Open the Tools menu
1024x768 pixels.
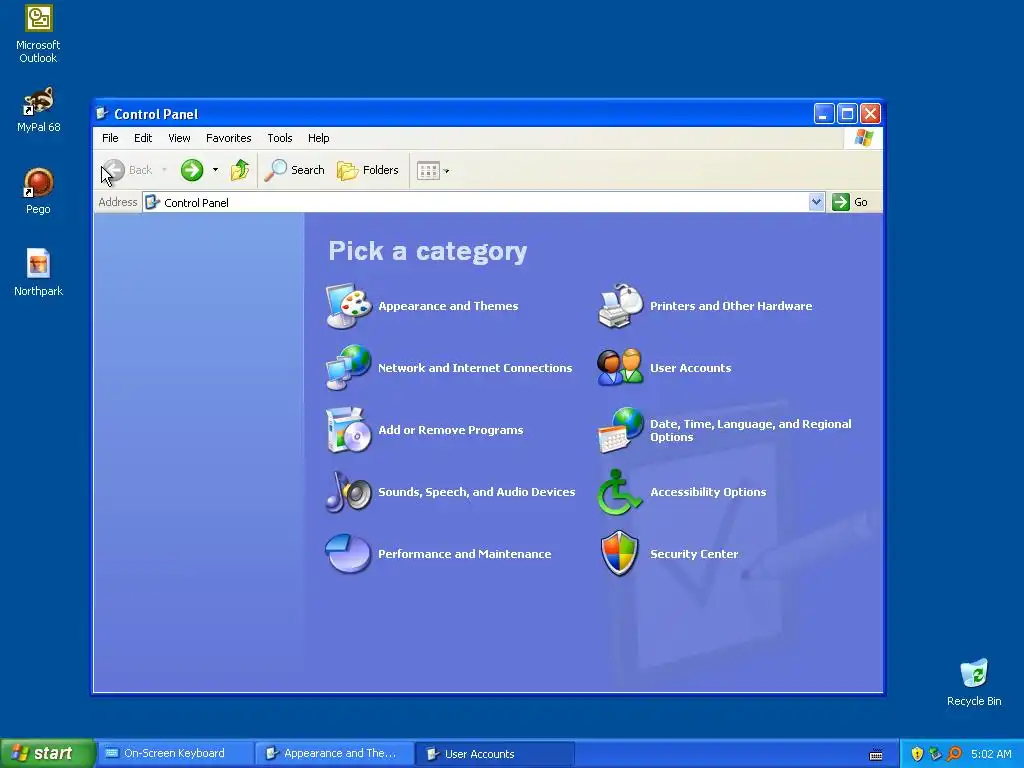pos(280,138)
